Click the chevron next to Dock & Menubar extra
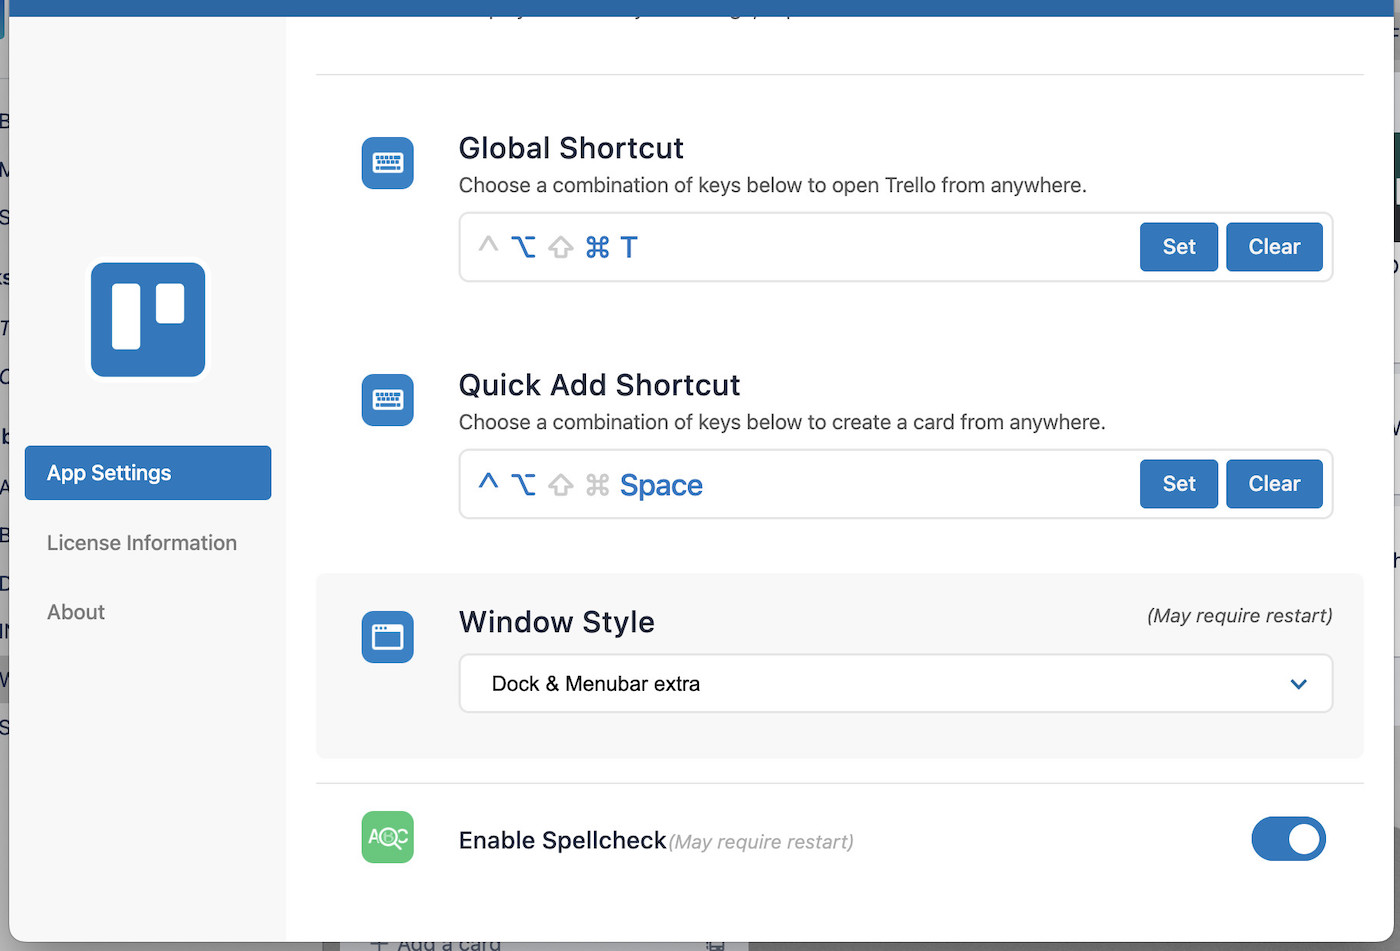 [1298, 683]
